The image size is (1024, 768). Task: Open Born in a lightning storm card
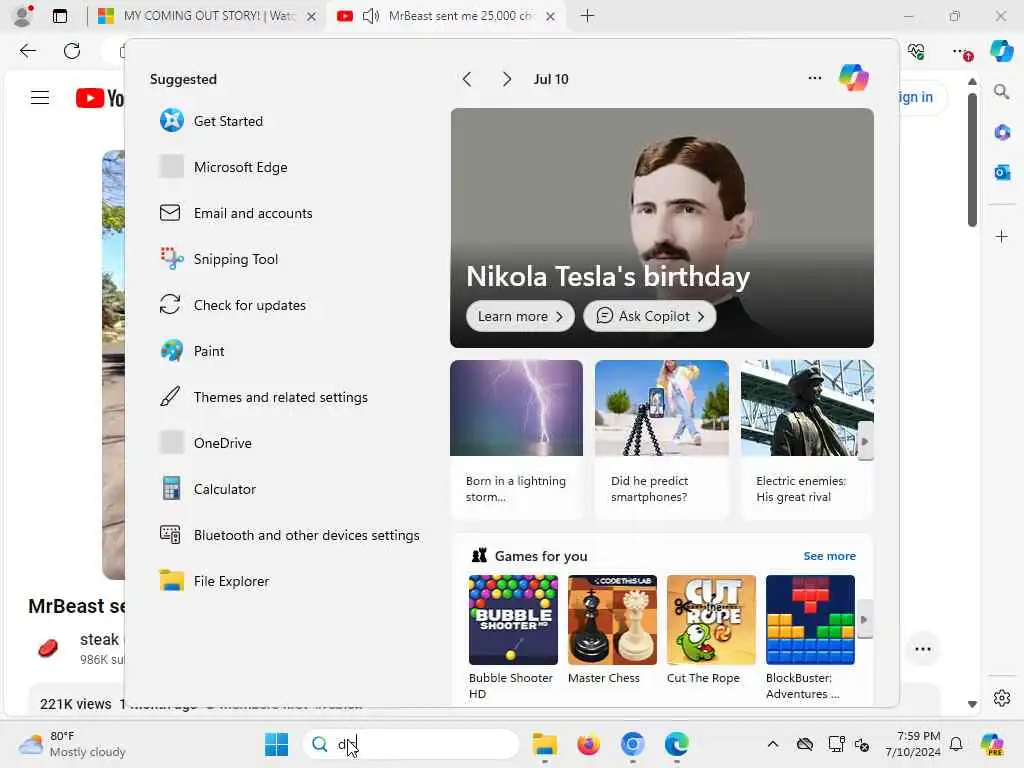[x=516, y=439]
